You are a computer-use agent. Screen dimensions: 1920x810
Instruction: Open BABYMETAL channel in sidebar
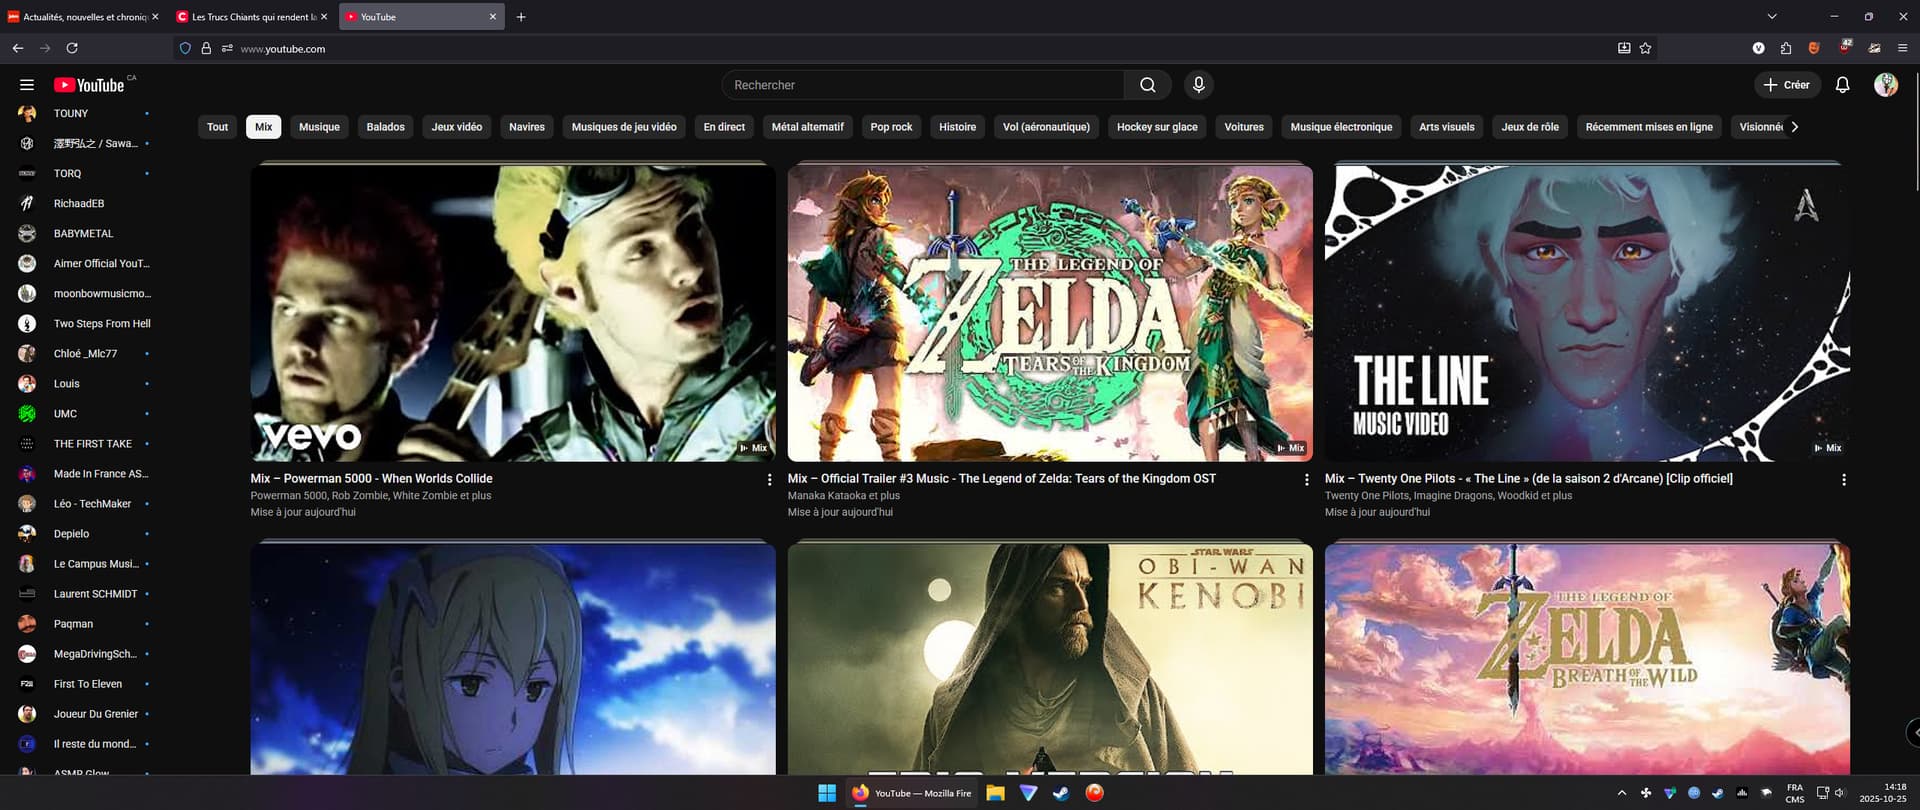83,233
